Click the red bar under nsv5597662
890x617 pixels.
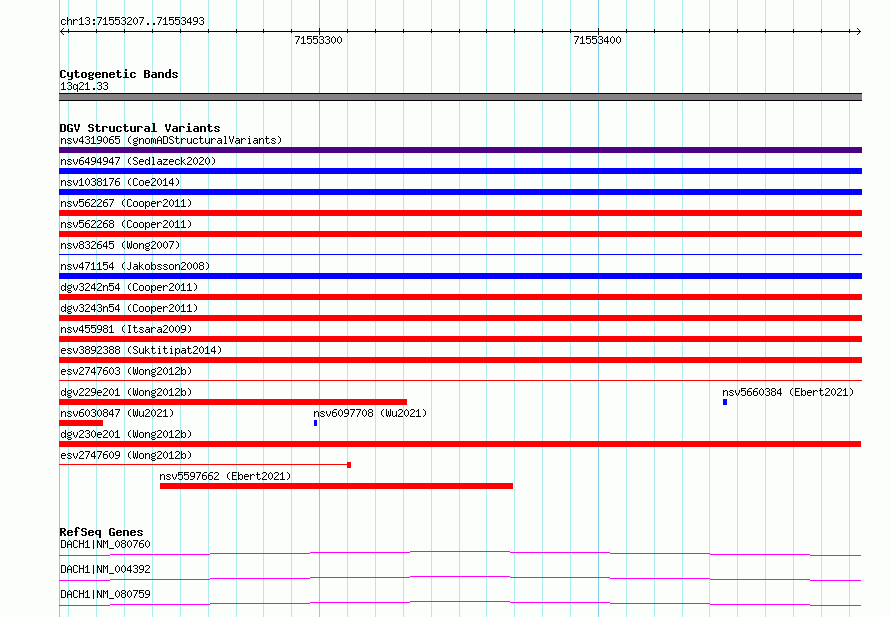point(337,486)
